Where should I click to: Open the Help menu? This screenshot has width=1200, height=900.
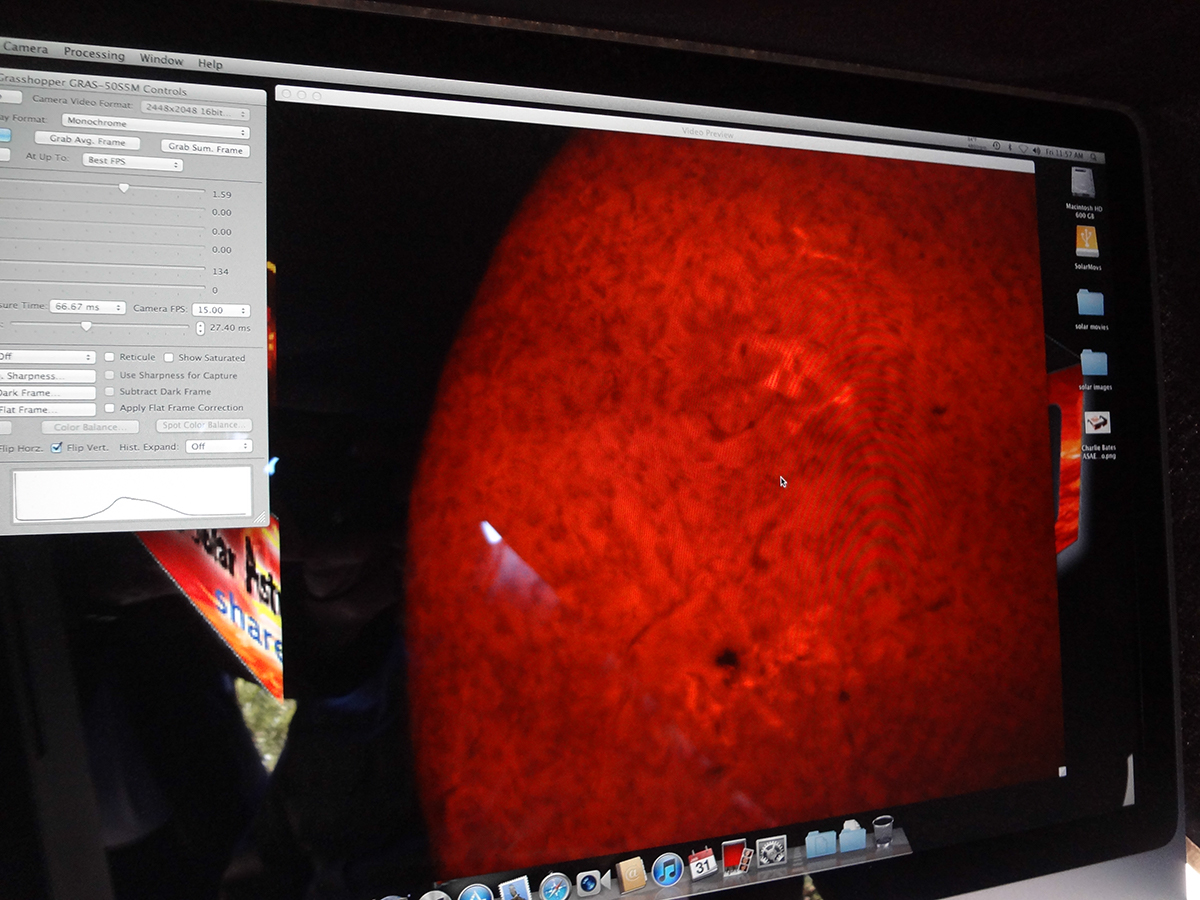[x=210, y=64]
